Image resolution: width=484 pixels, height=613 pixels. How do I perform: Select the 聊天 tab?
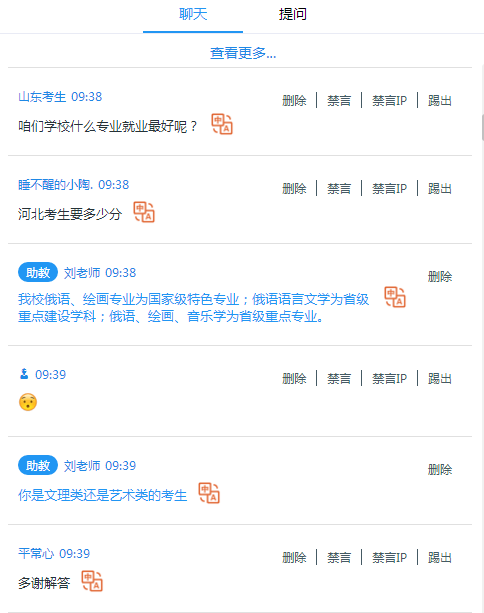coord(193,14)
